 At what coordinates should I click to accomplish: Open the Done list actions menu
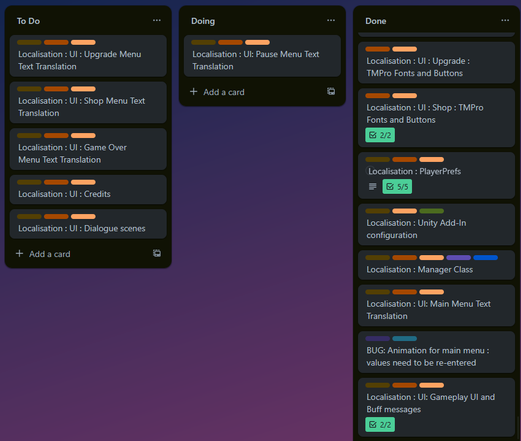click(x=505, y=20)
